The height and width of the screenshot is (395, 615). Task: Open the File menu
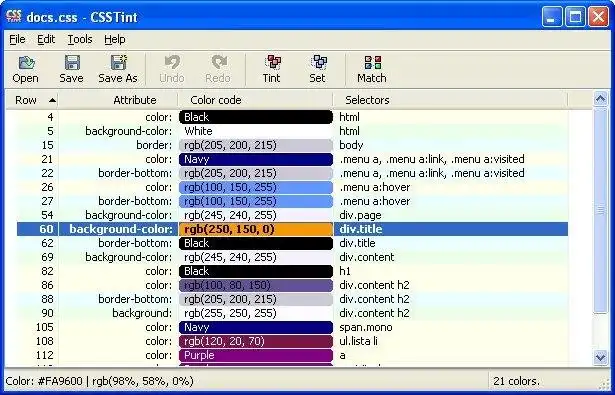pos(17,39)
